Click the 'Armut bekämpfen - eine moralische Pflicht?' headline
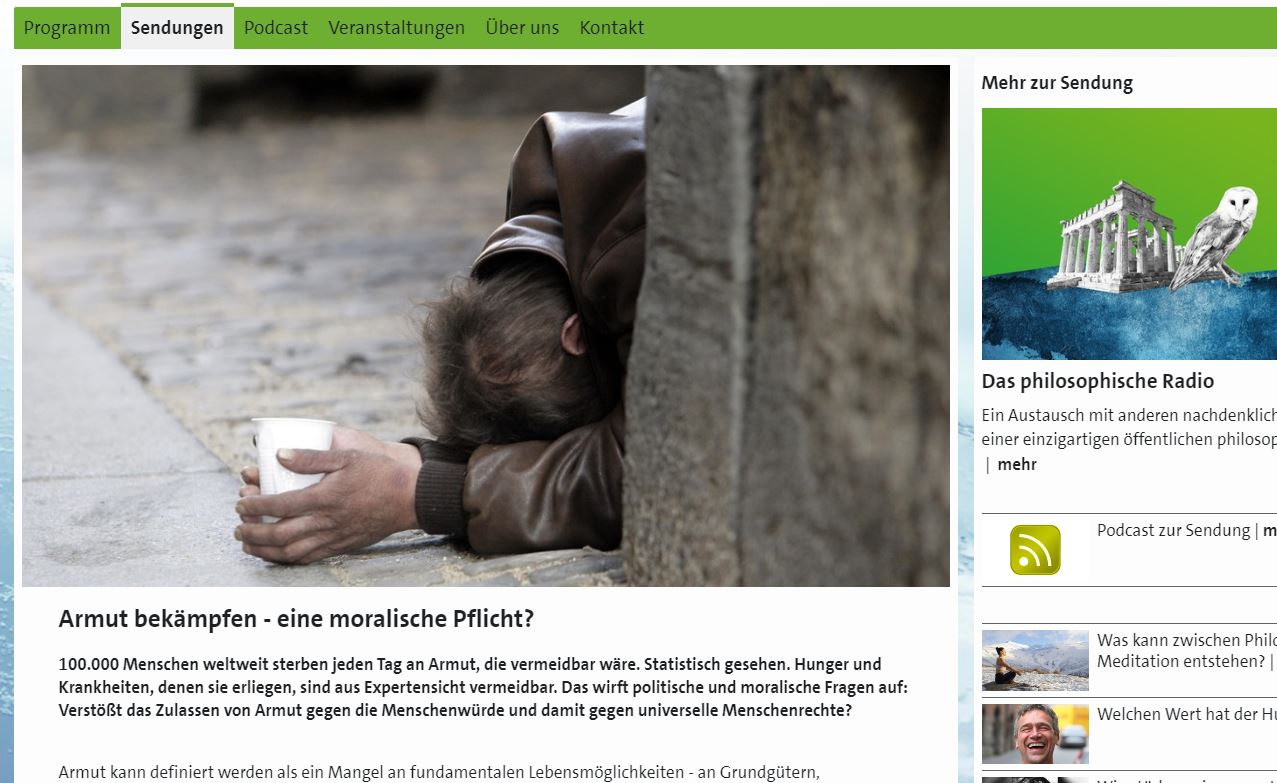 (296, 619)
